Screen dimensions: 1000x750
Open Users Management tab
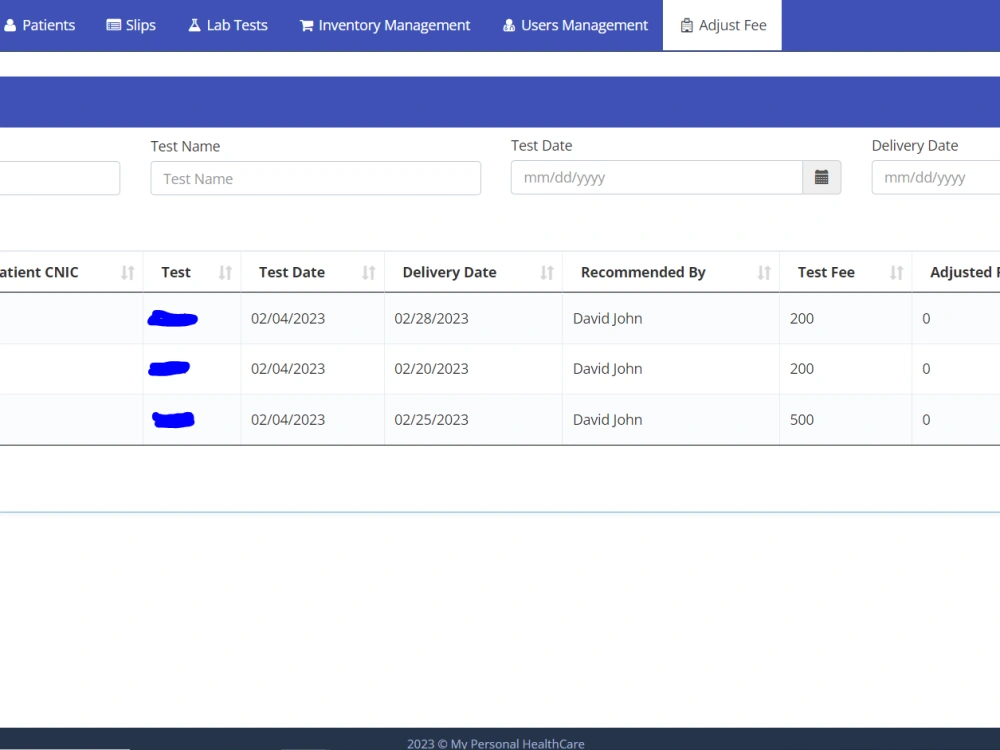click(575, 26)
